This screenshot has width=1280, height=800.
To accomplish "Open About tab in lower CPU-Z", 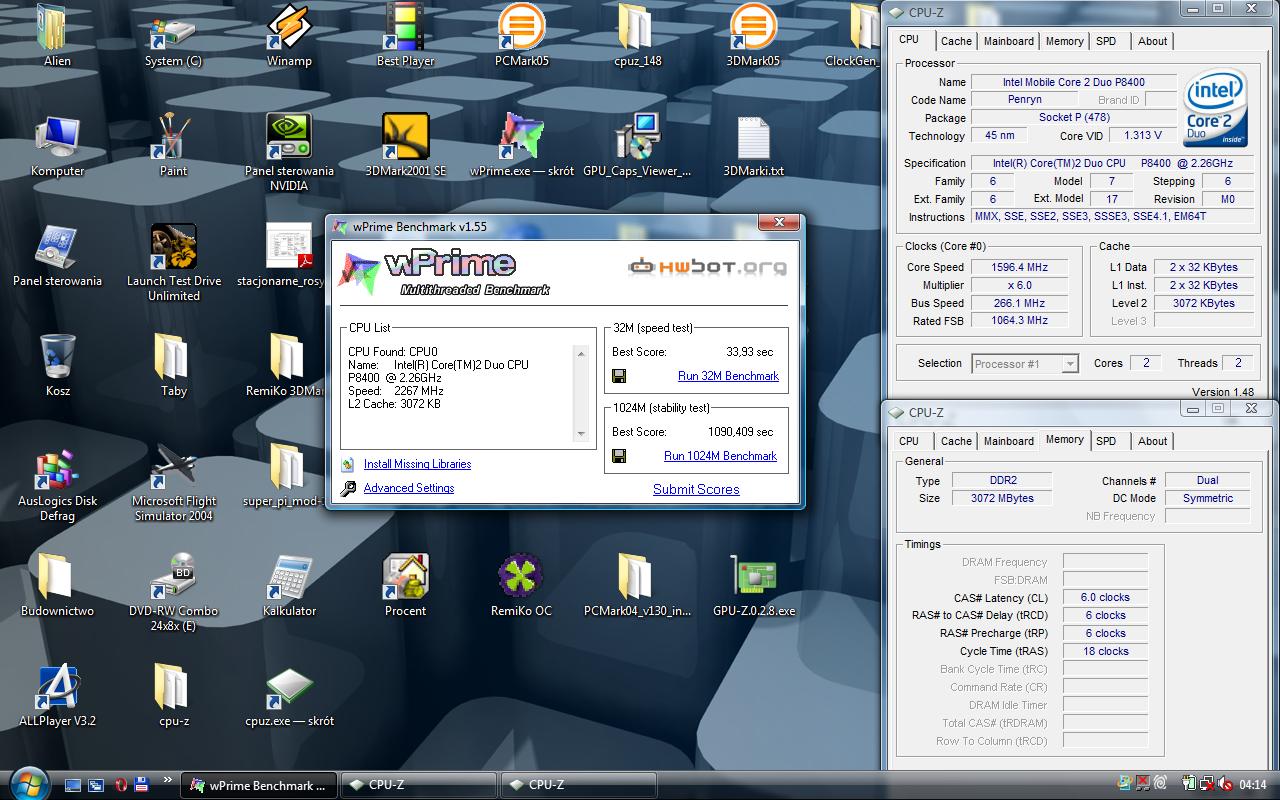I will pyautogui.click(x=1152, y=441).
